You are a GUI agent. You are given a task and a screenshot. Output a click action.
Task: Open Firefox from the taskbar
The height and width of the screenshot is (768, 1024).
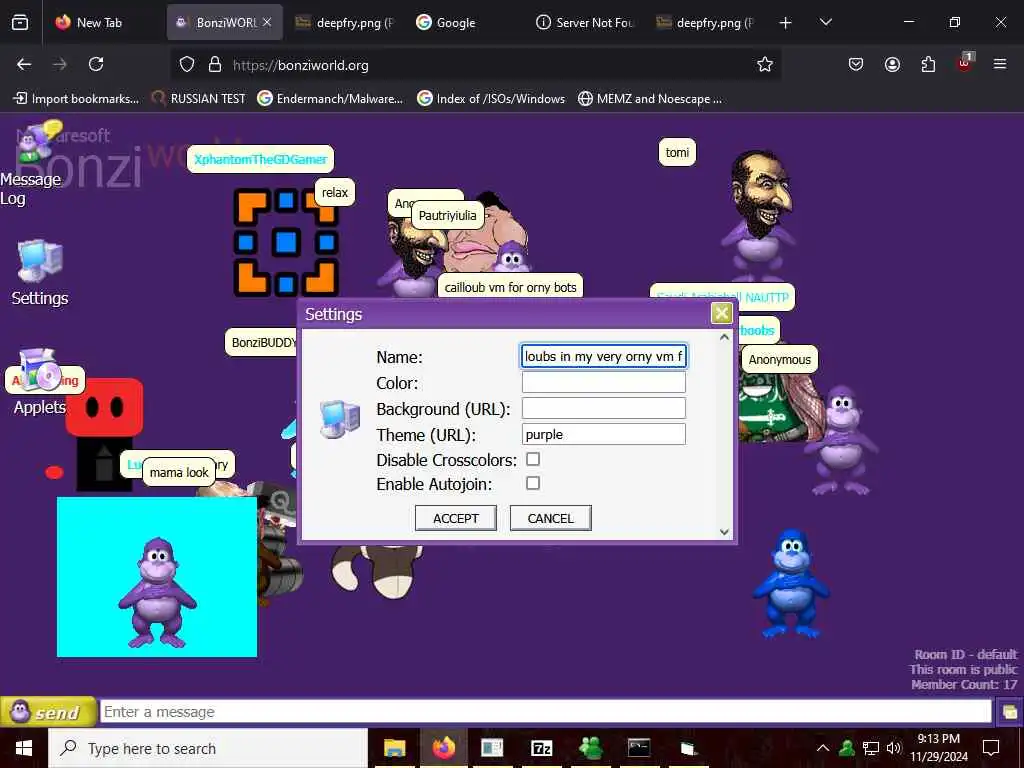[x=444, y=748]
